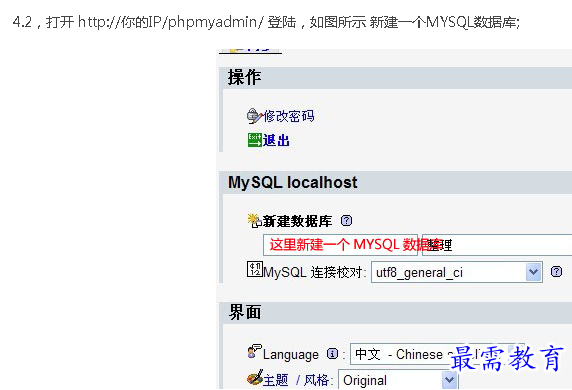572x390 pixels.
Task: Click the 界面 section heading
Action: coord(244,312)
